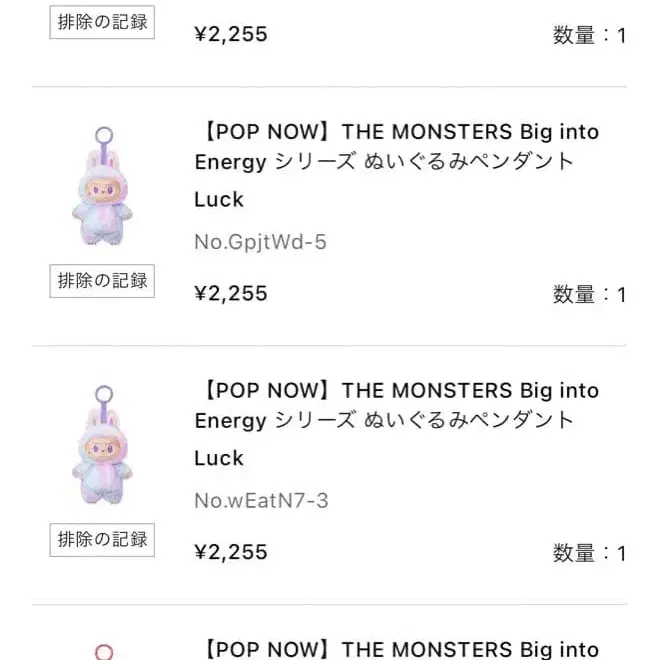
Task: Click the item code No.GpjtWd-5
Action: [260, 241]
